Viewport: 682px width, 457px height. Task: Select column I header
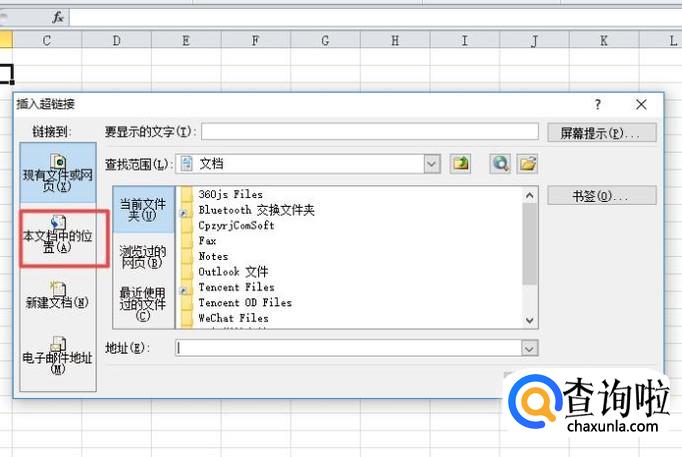pos(465,41)
